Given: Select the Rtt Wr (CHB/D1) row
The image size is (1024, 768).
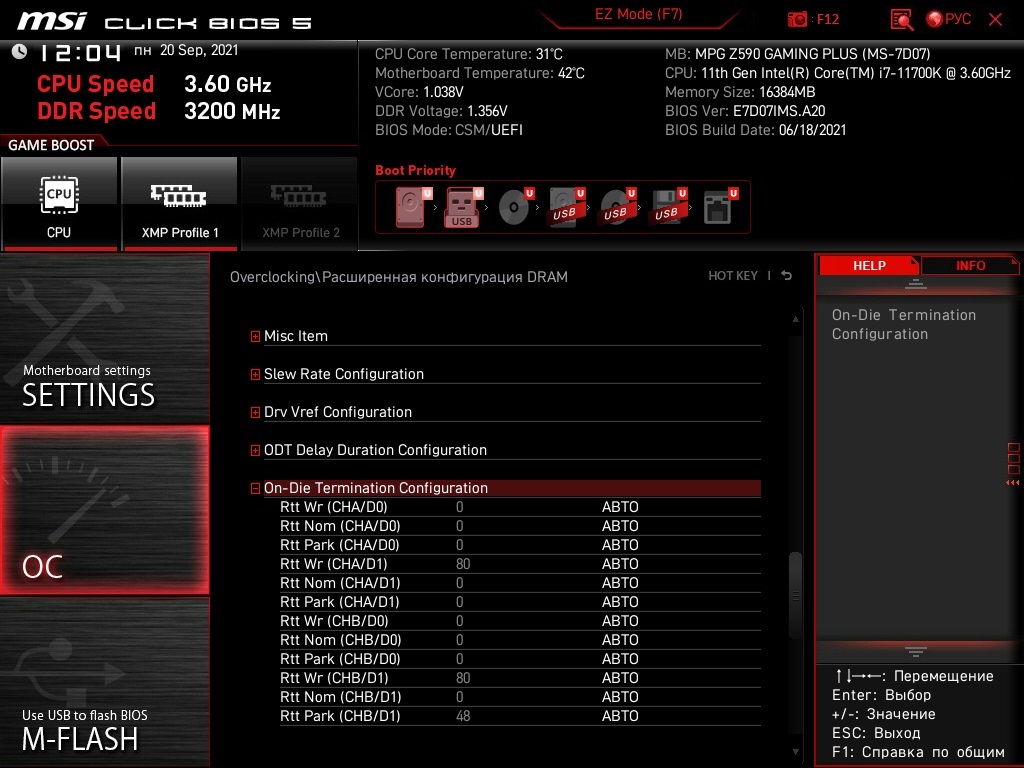Looking at the screenshot, I should (x=520, y=677).
